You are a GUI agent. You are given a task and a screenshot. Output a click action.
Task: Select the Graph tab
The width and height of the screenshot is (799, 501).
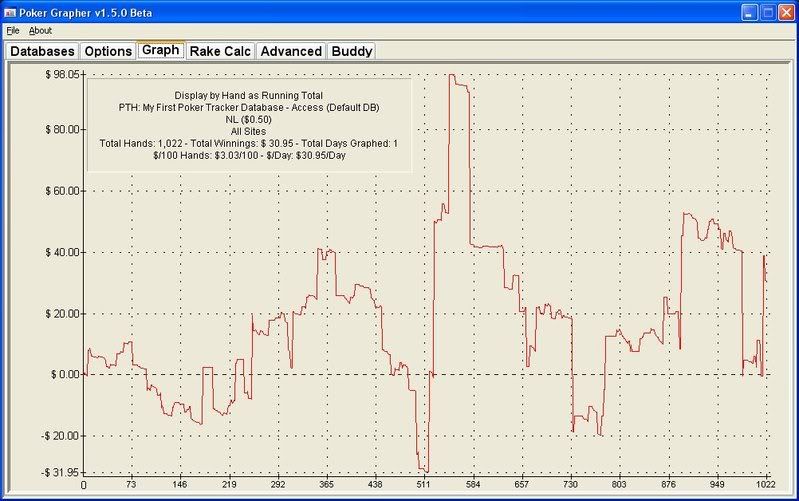[x=160, y=49]
